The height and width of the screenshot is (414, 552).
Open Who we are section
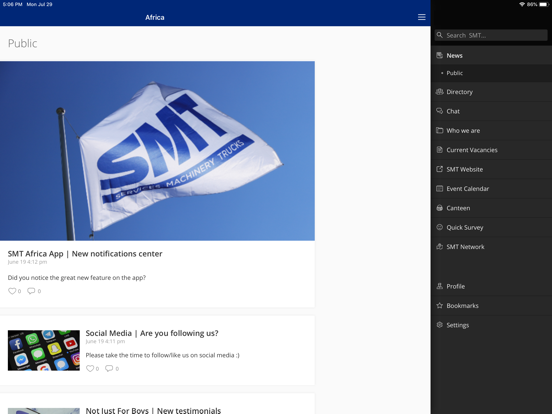tap(491, 130)
